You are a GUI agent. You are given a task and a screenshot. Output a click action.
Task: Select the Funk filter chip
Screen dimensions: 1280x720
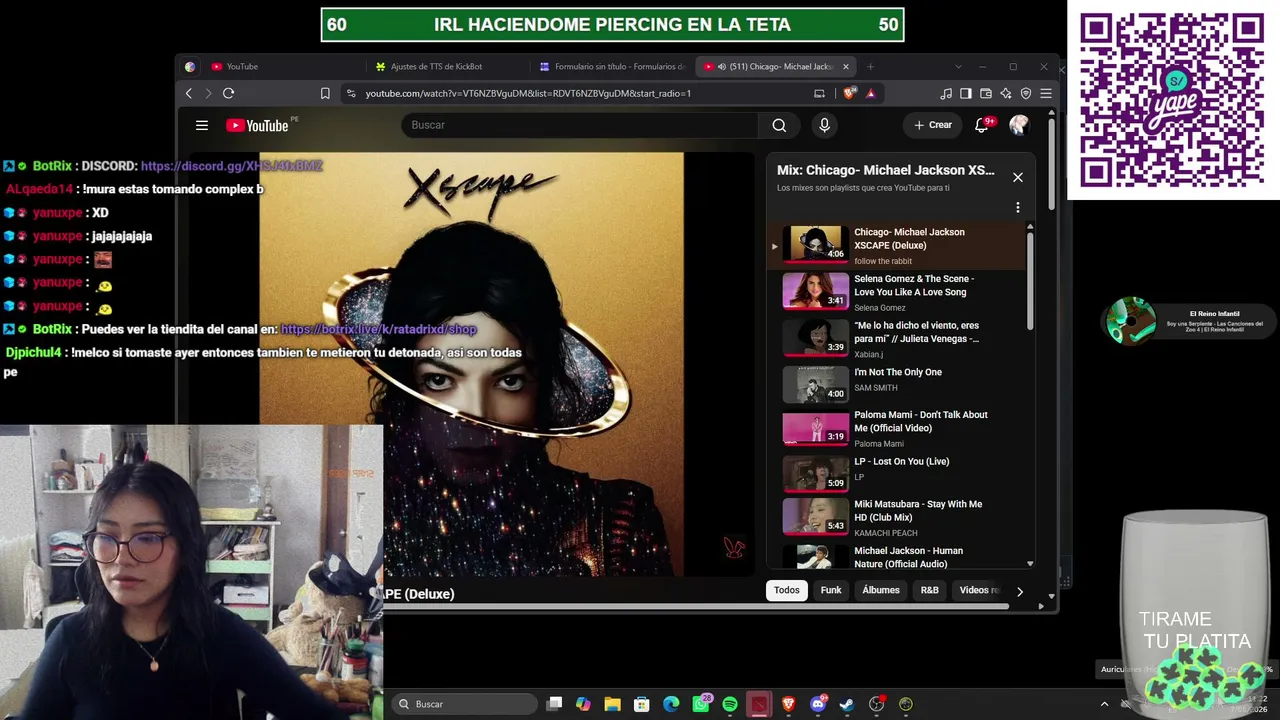831,590
